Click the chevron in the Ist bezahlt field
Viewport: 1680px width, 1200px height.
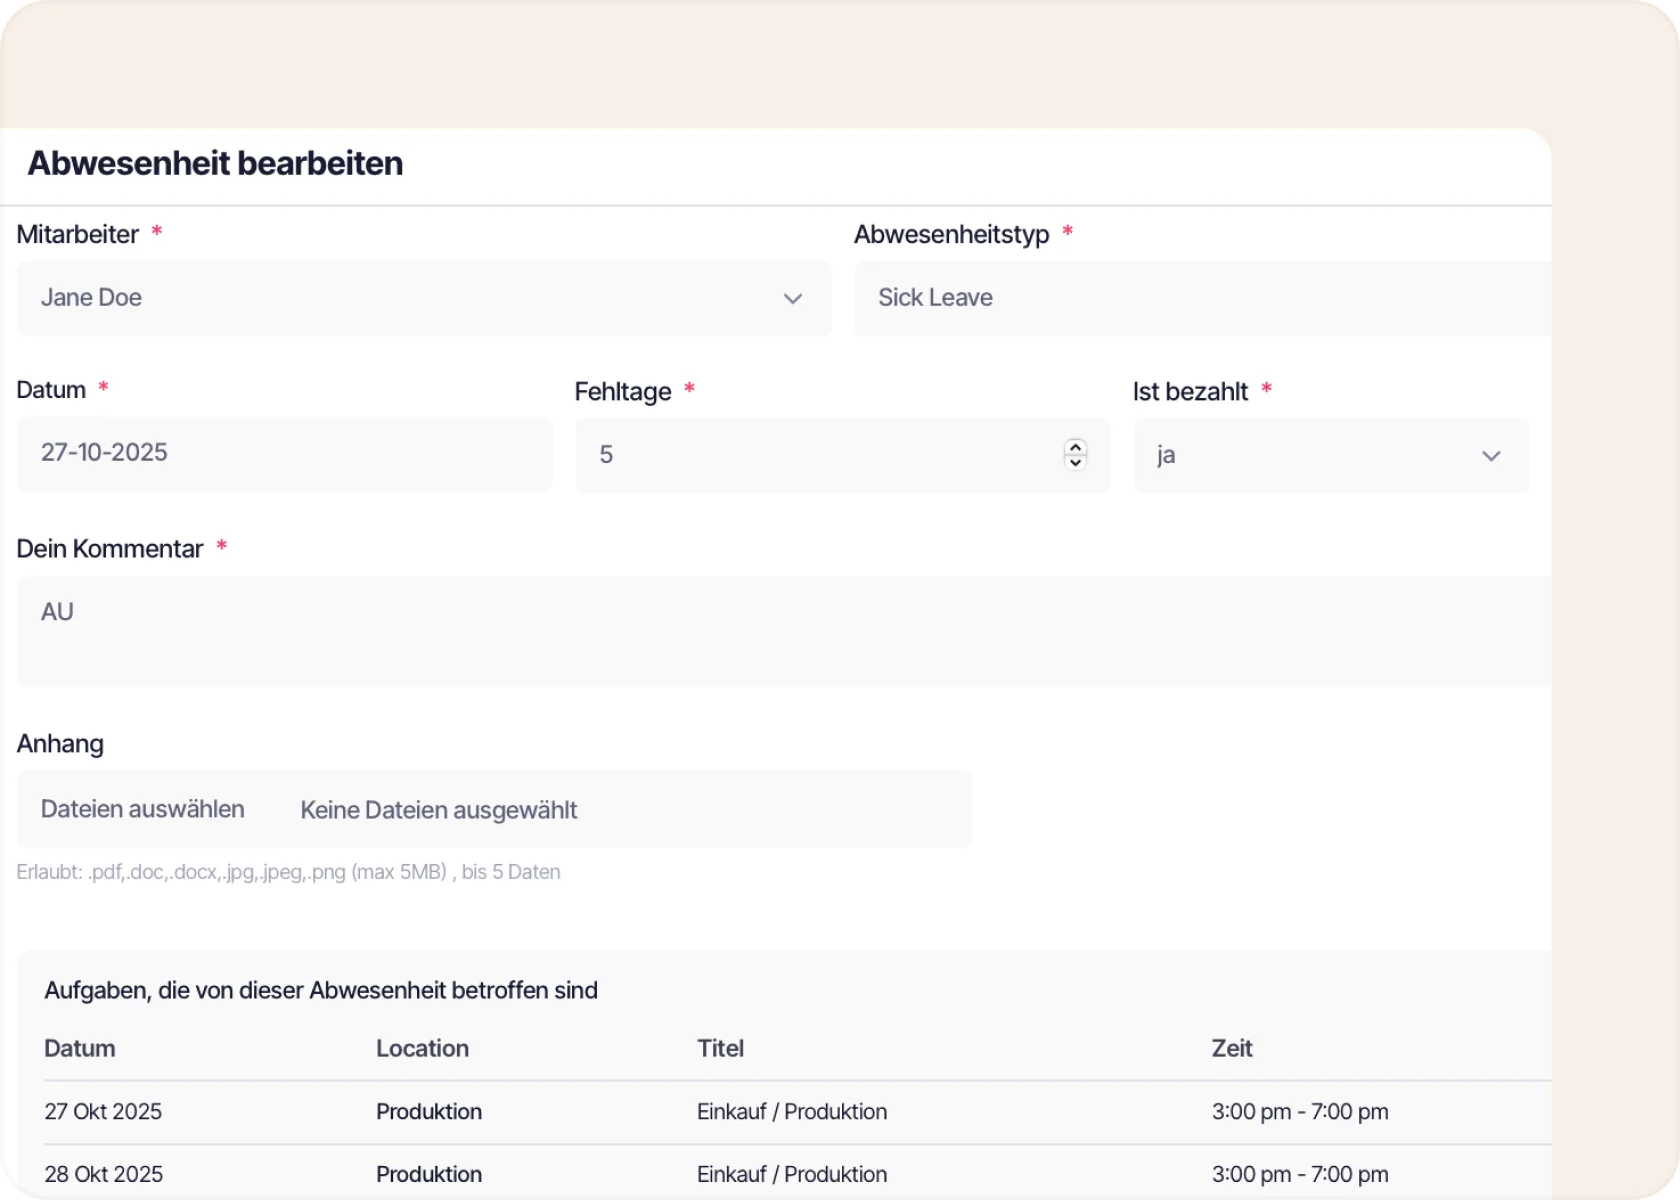1491,456
